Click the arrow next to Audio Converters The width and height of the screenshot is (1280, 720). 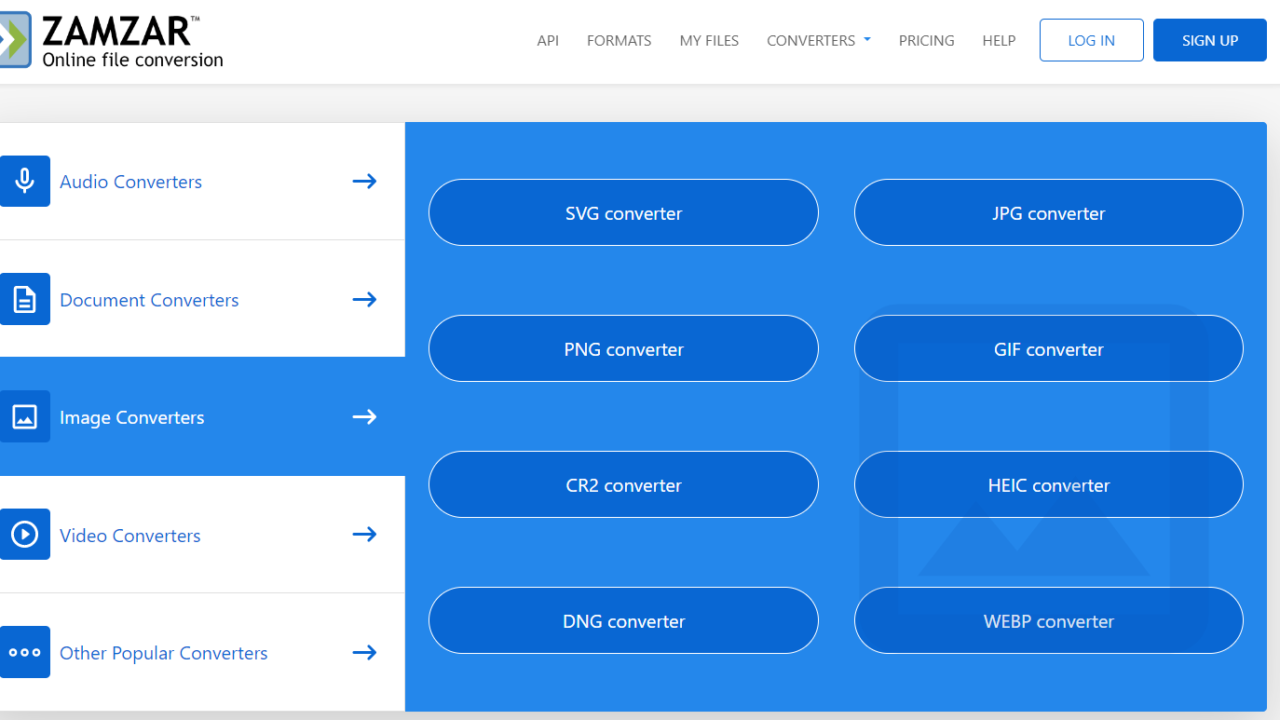(x=365, y=181)
